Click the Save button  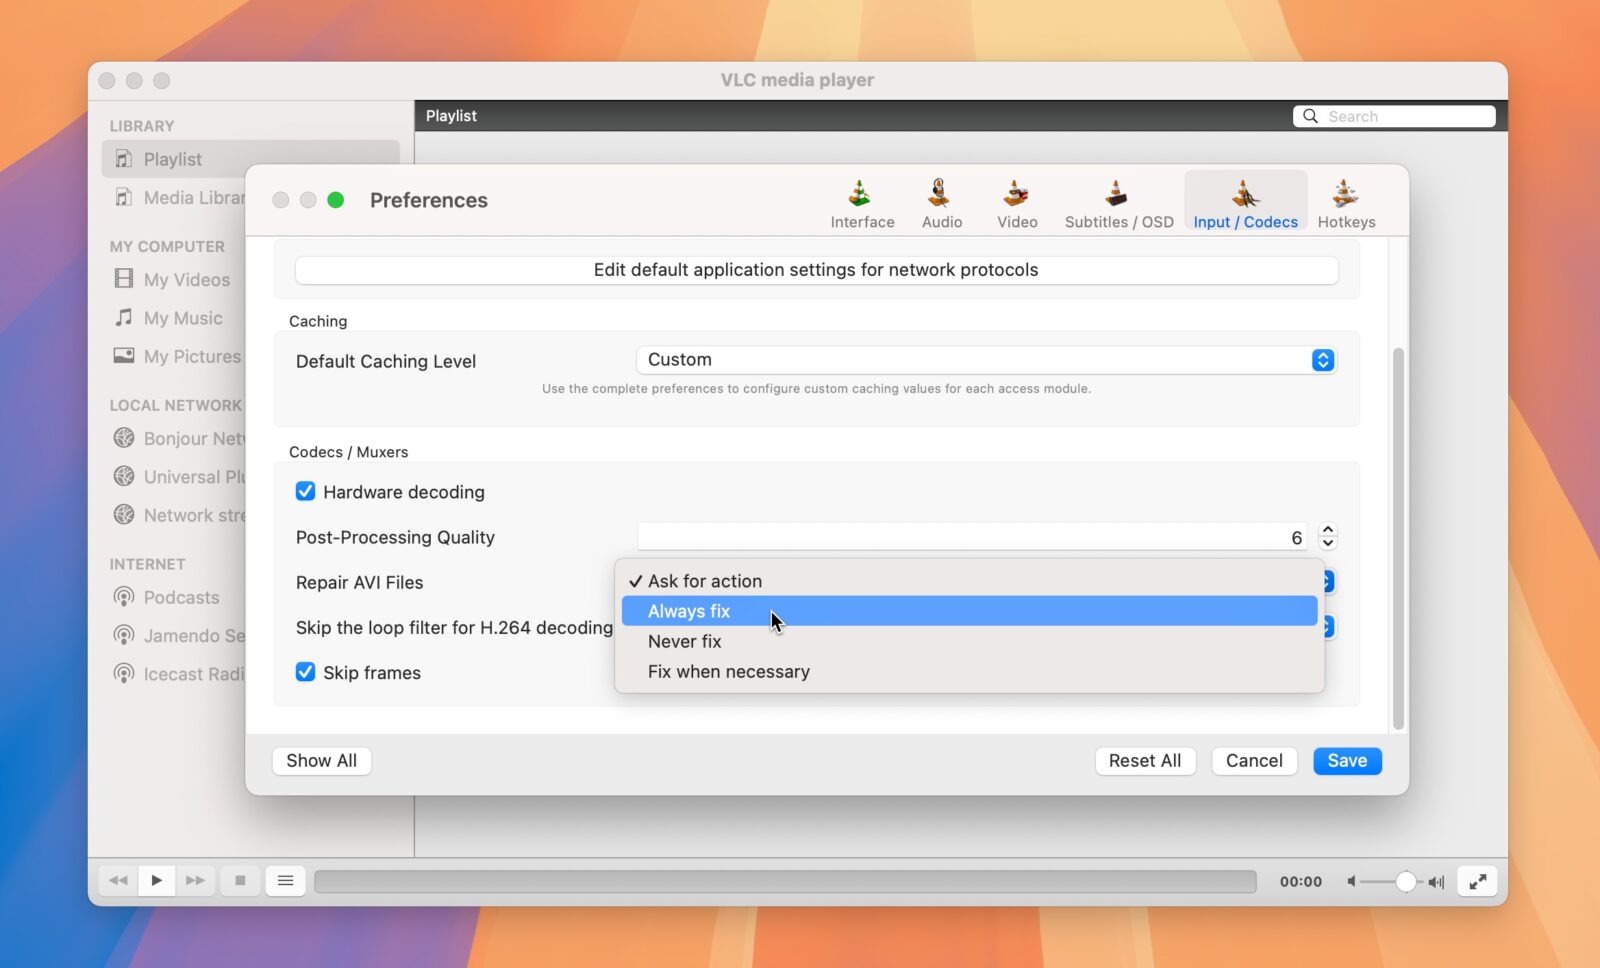pyautogui.click(x=1346, y=761)
